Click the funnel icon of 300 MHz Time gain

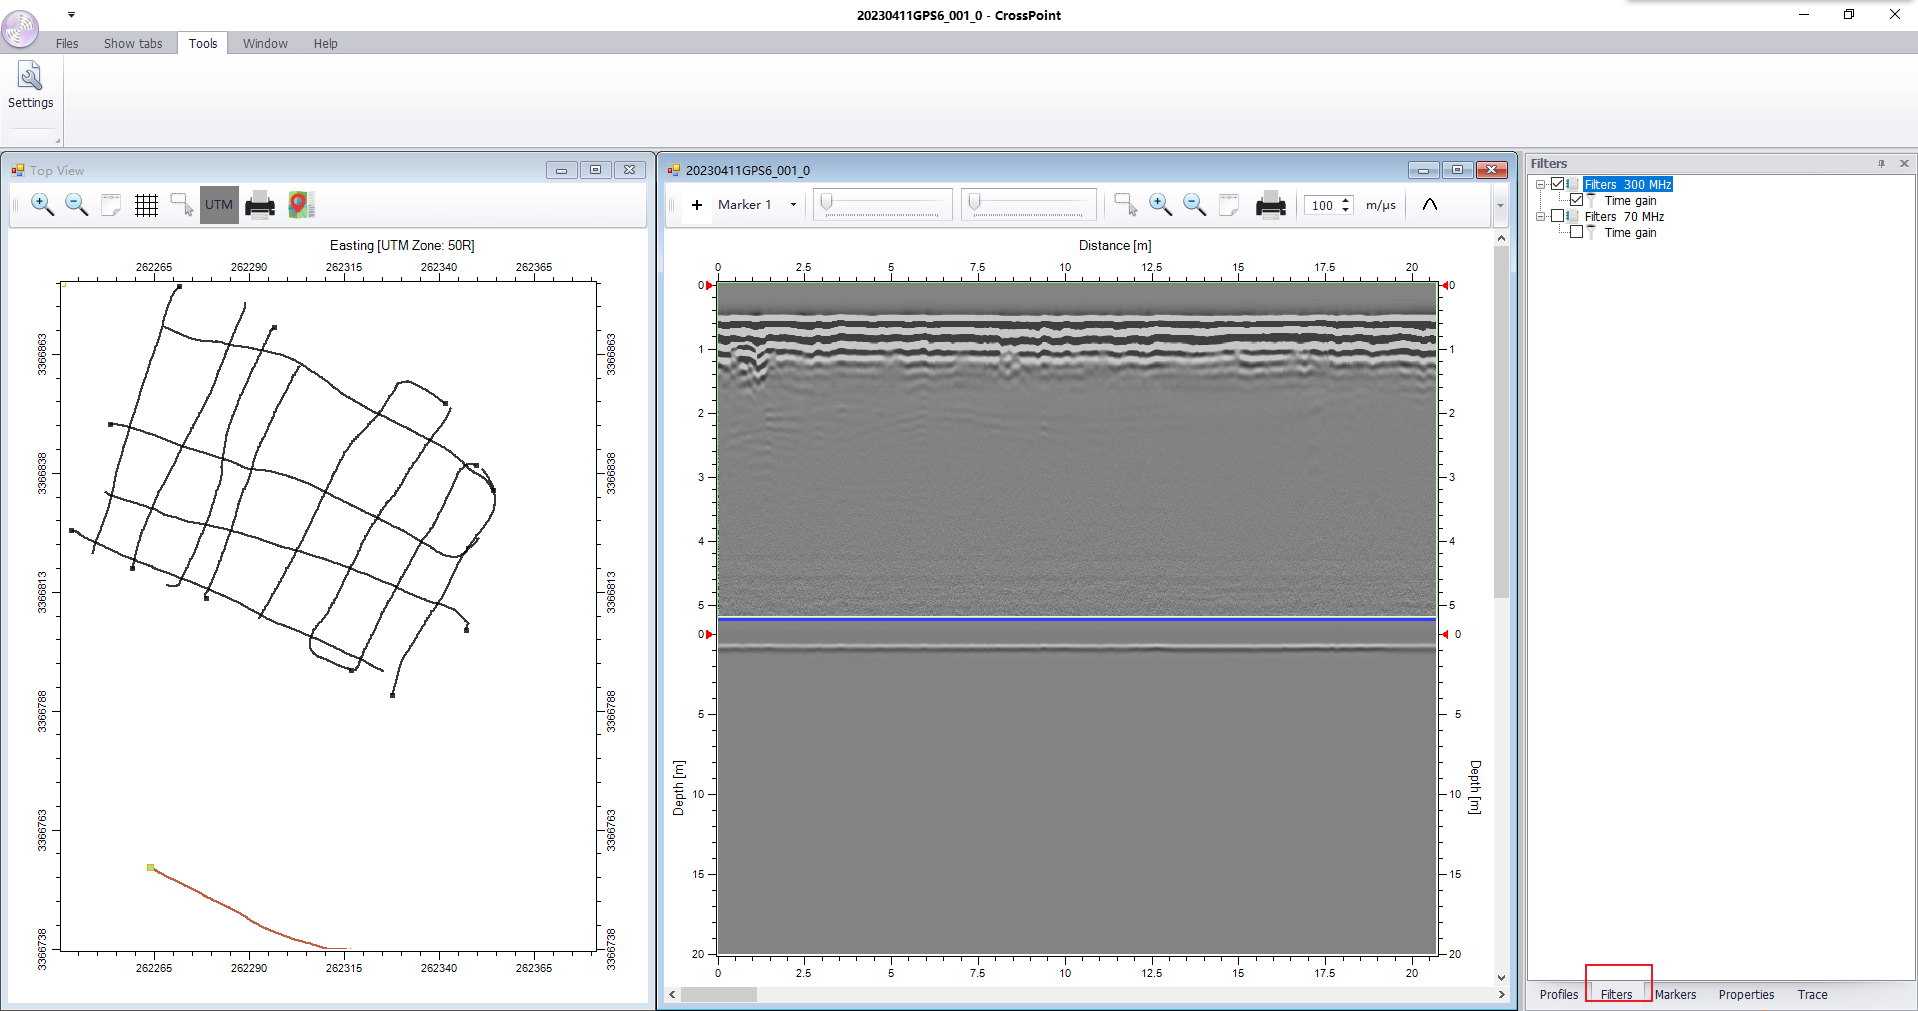pyautogui.click(x=1592, y=201)
